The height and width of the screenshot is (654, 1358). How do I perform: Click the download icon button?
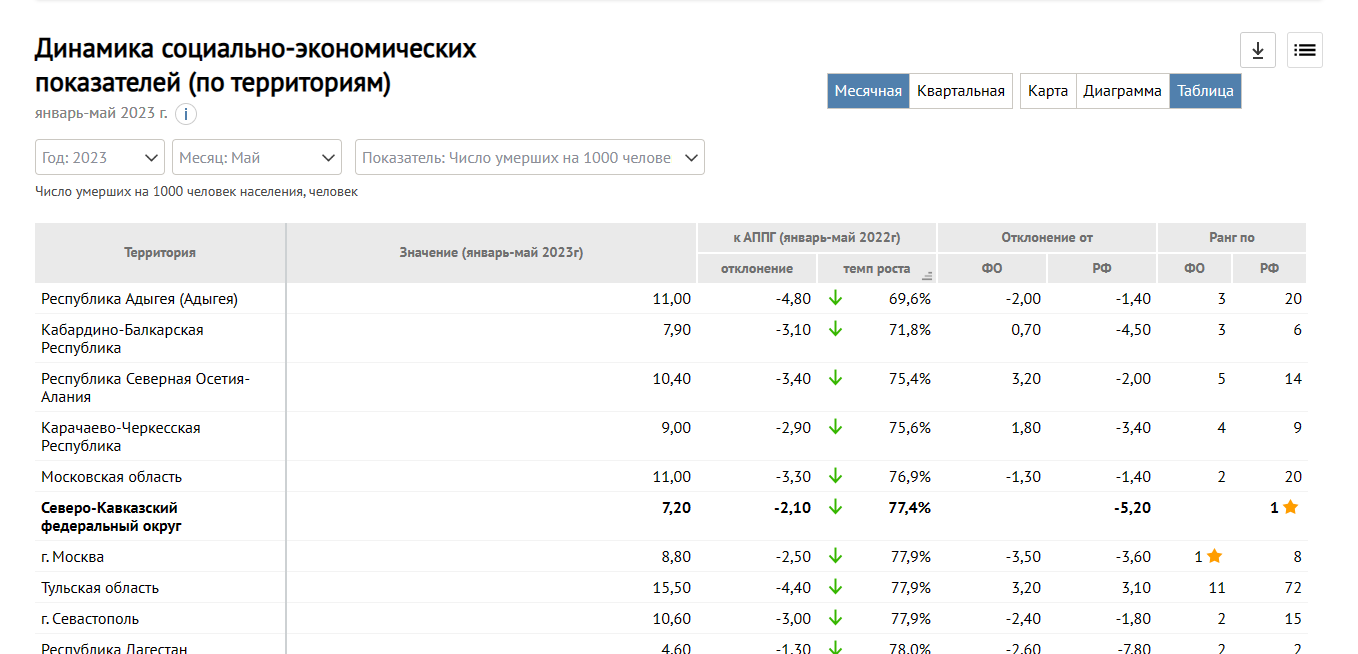(1257, 50)
